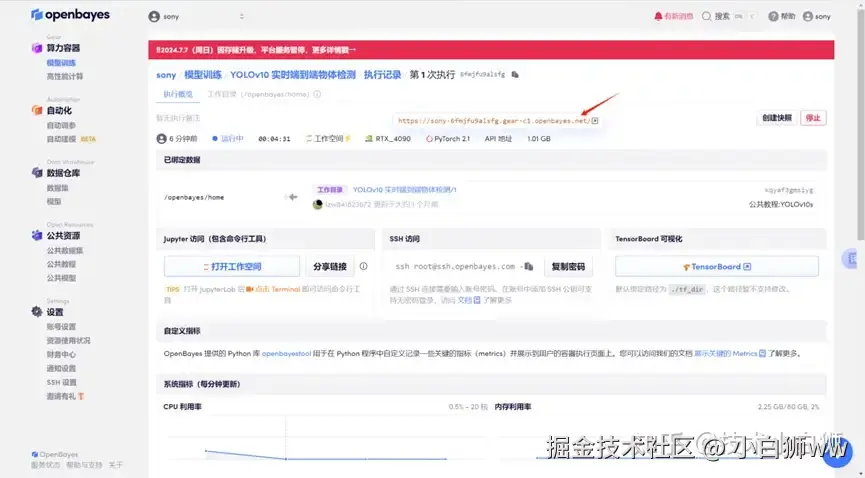The width and height of the screenshot is (865, 478).
Task: Open 数据集 in the sidebar
Action: (57, 188)
